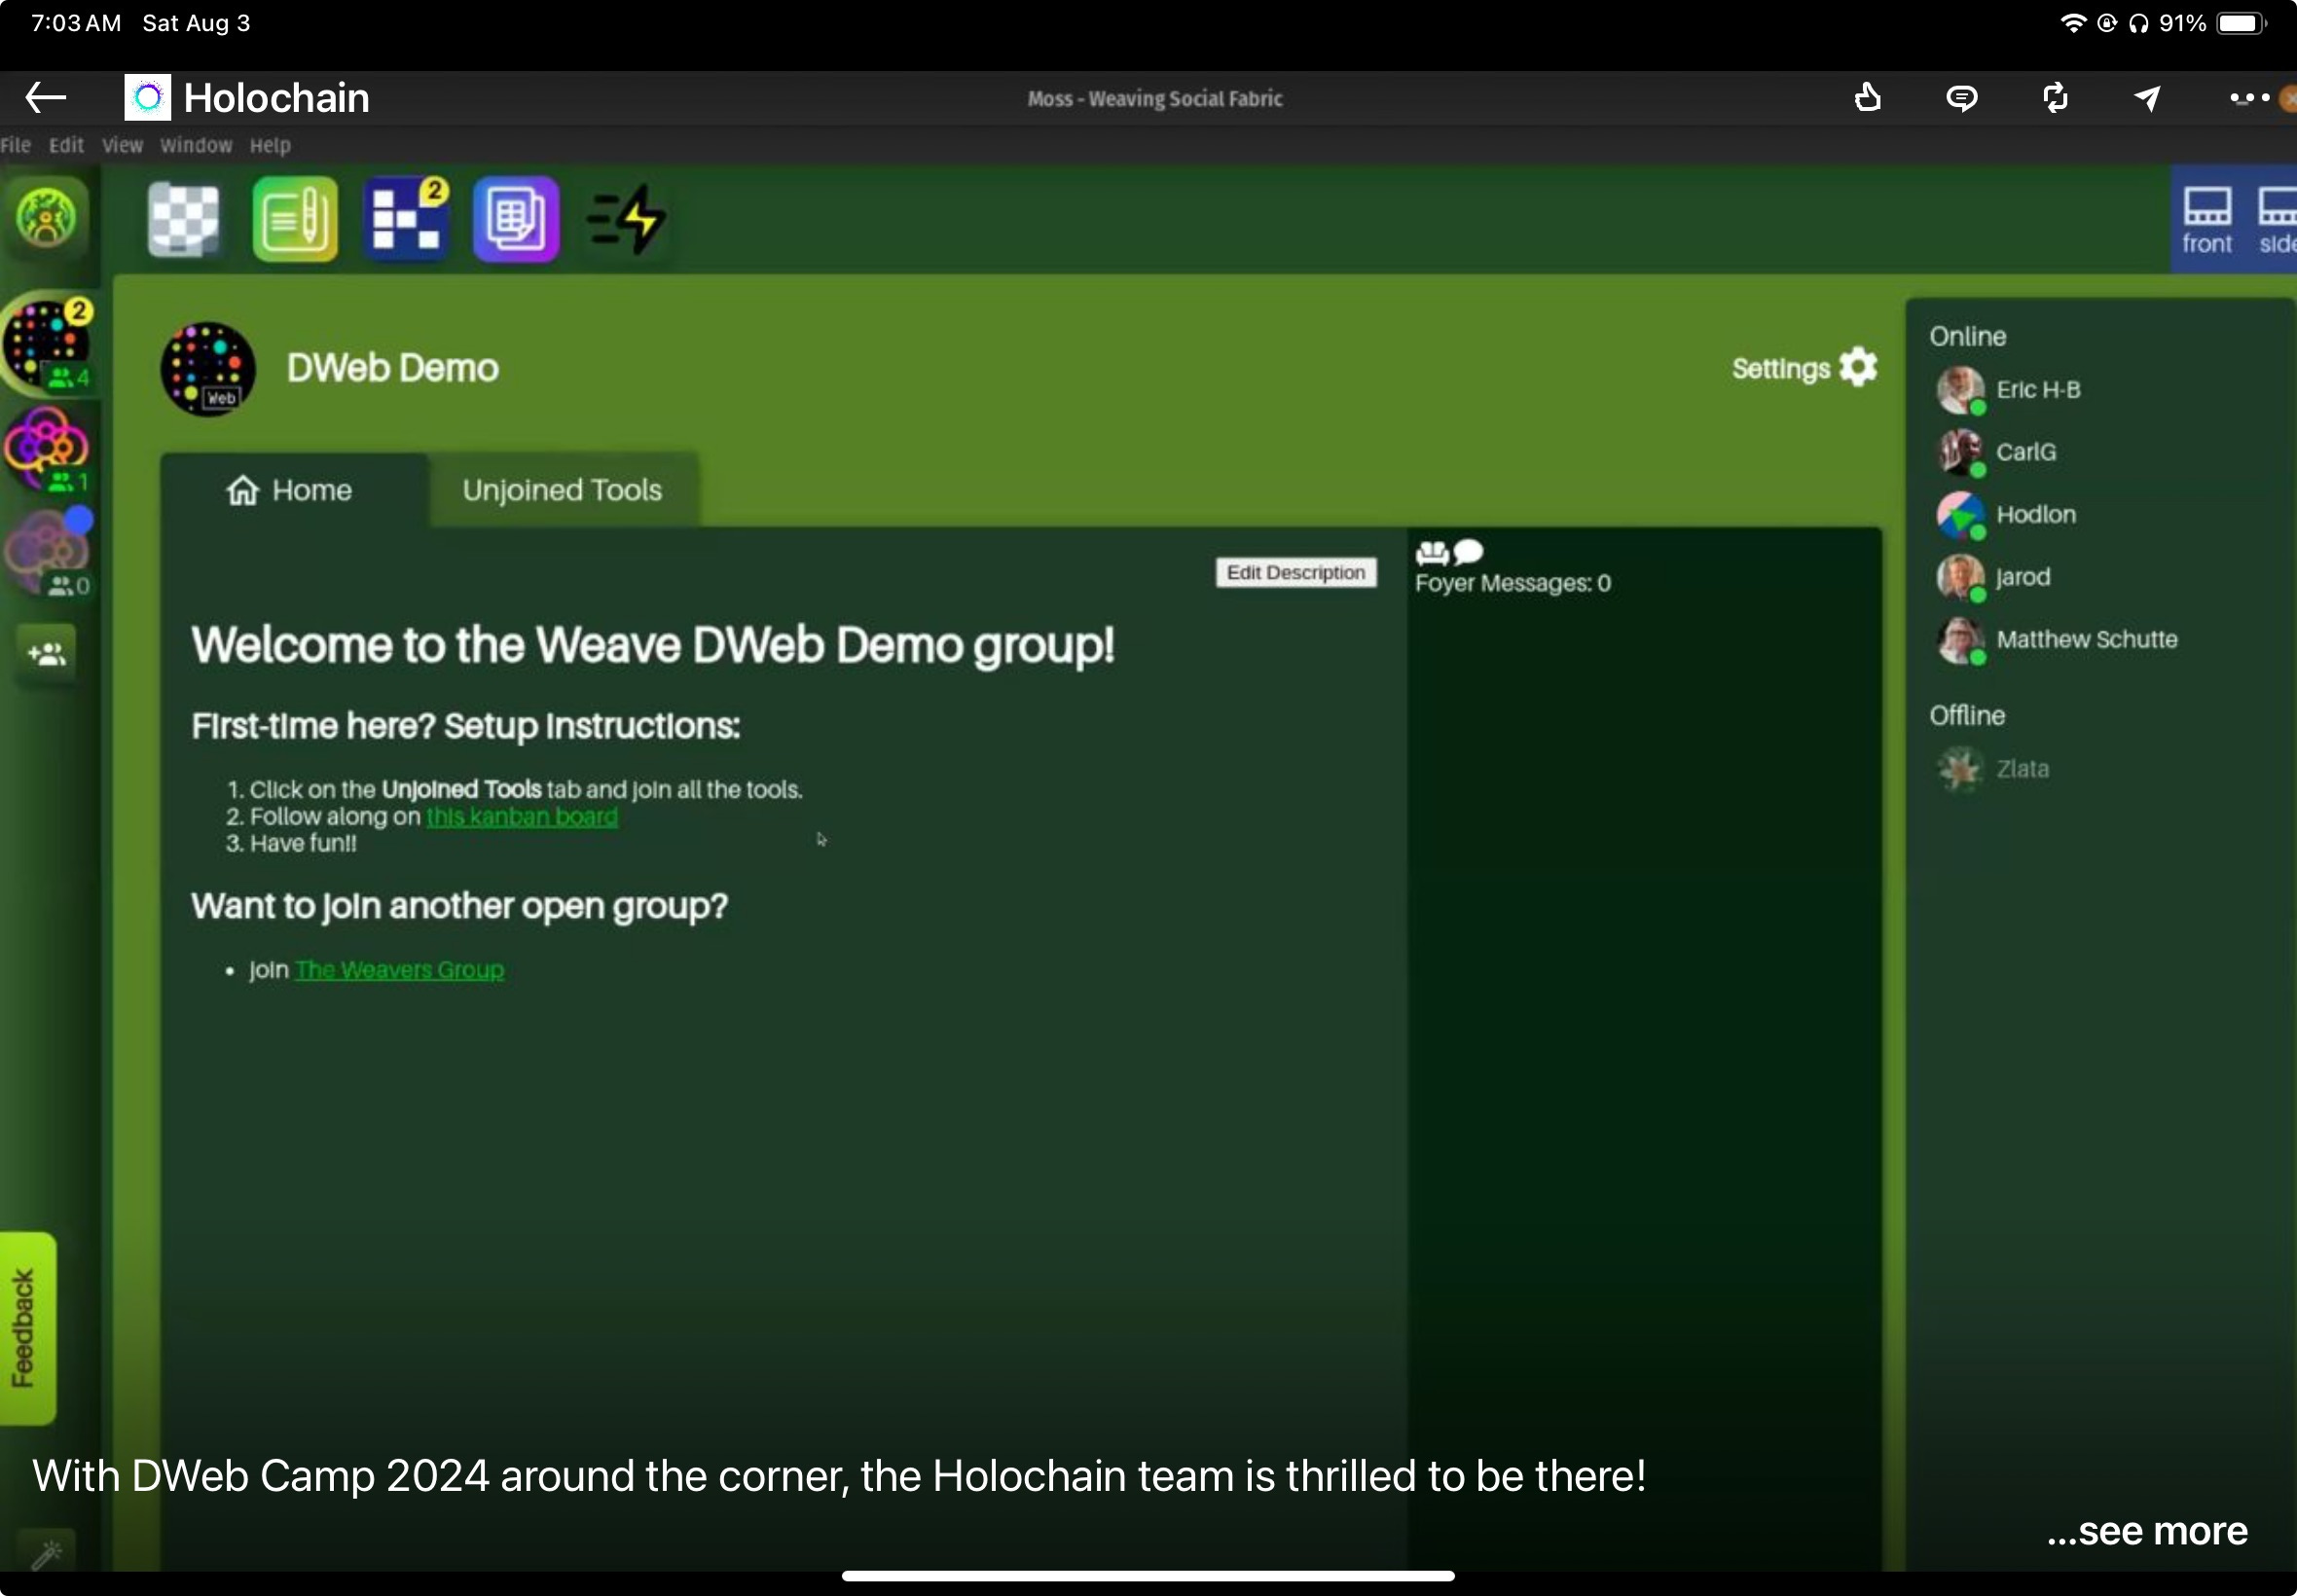Click Zlata in the offline list
Screen dimensions: 2297x1596
click(x=2022, y=768)
